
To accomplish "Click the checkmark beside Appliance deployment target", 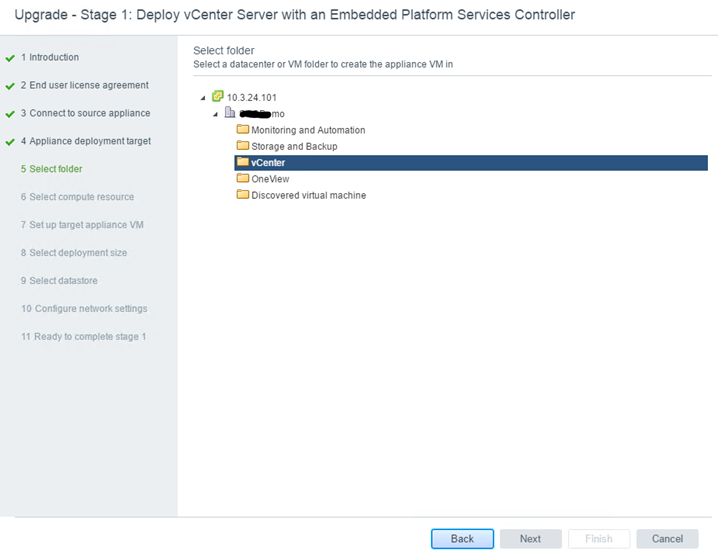I will 10,142.
